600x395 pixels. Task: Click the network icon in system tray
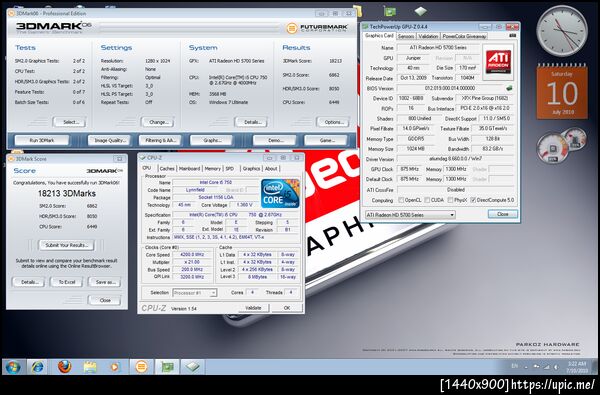pos(546,367)
